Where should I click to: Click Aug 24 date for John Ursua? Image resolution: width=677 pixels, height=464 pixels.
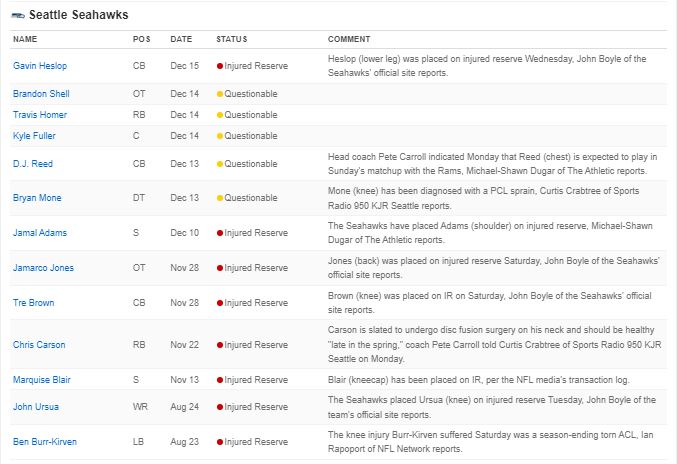pos(185,407)
